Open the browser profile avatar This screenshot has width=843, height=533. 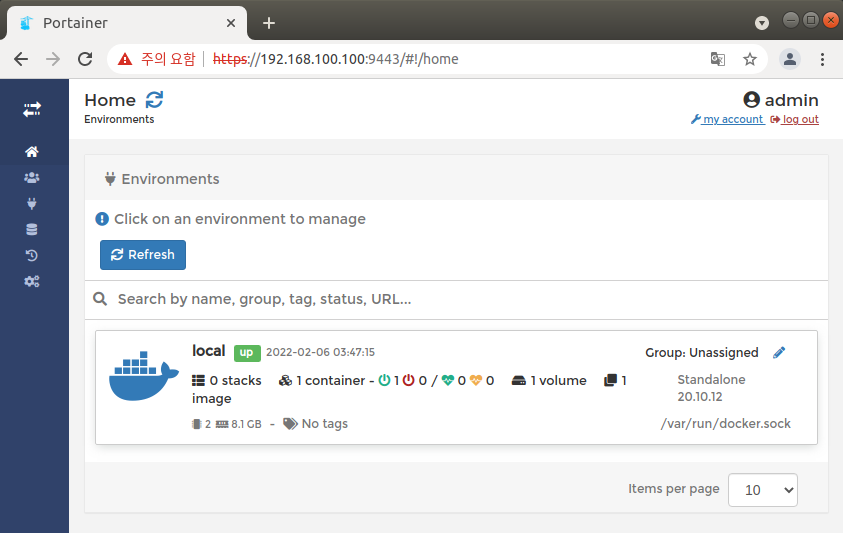(x=790, y=59)
